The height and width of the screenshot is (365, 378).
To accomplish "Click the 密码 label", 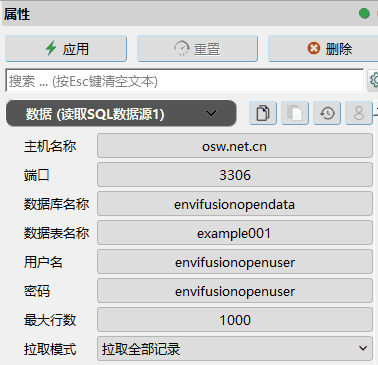I will (37, 291).
